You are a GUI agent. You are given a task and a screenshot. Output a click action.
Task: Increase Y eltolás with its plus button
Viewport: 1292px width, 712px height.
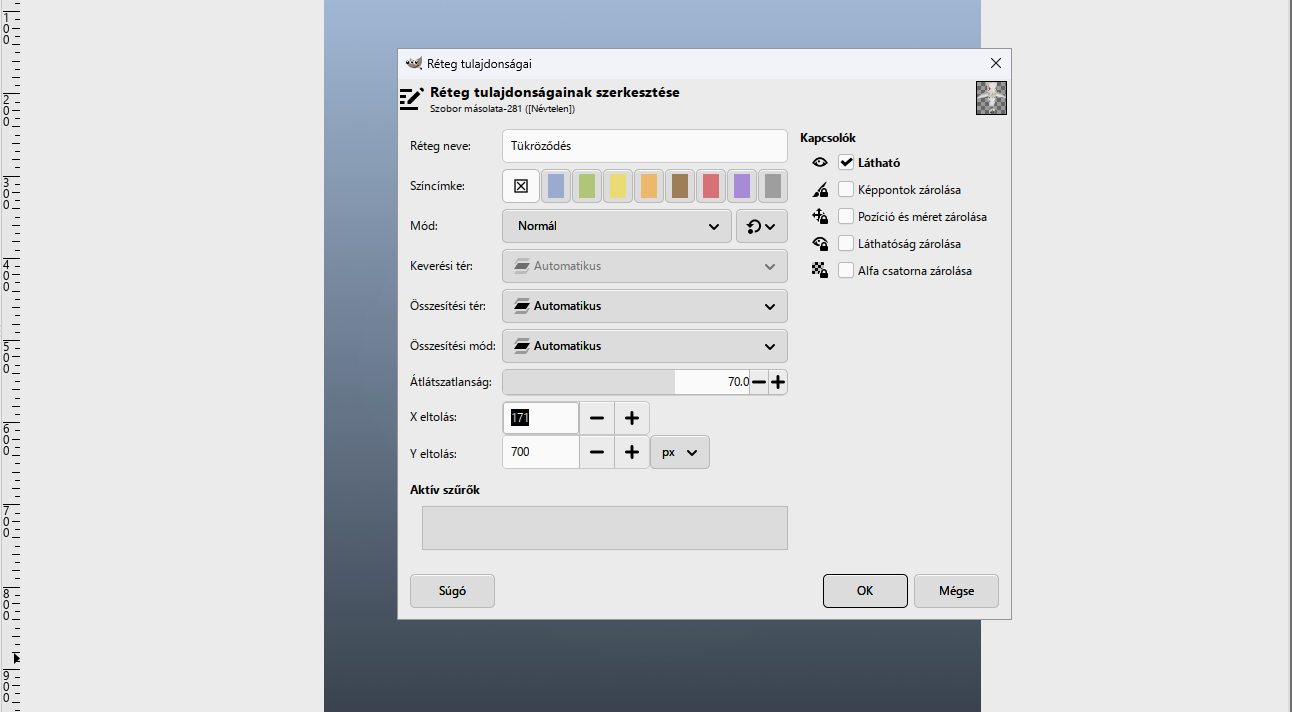632,452
